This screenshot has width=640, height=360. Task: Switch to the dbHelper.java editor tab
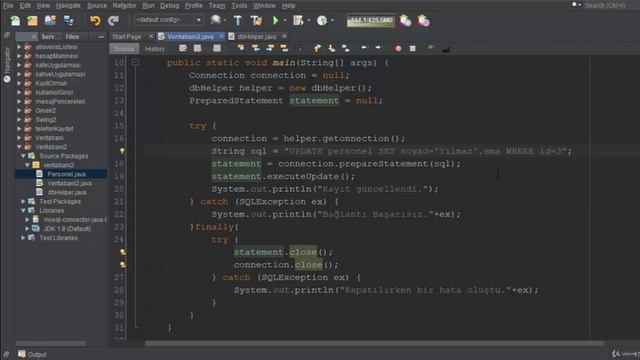tap(256, 37)
